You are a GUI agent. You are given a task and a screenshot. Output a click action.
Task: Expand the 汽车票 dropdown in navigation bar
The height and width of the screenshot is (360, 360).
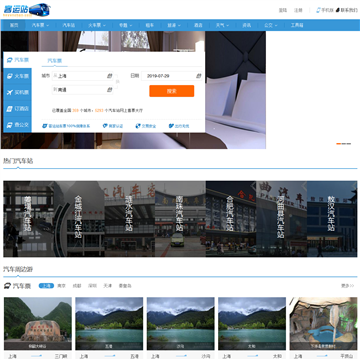tap(40, 25)
